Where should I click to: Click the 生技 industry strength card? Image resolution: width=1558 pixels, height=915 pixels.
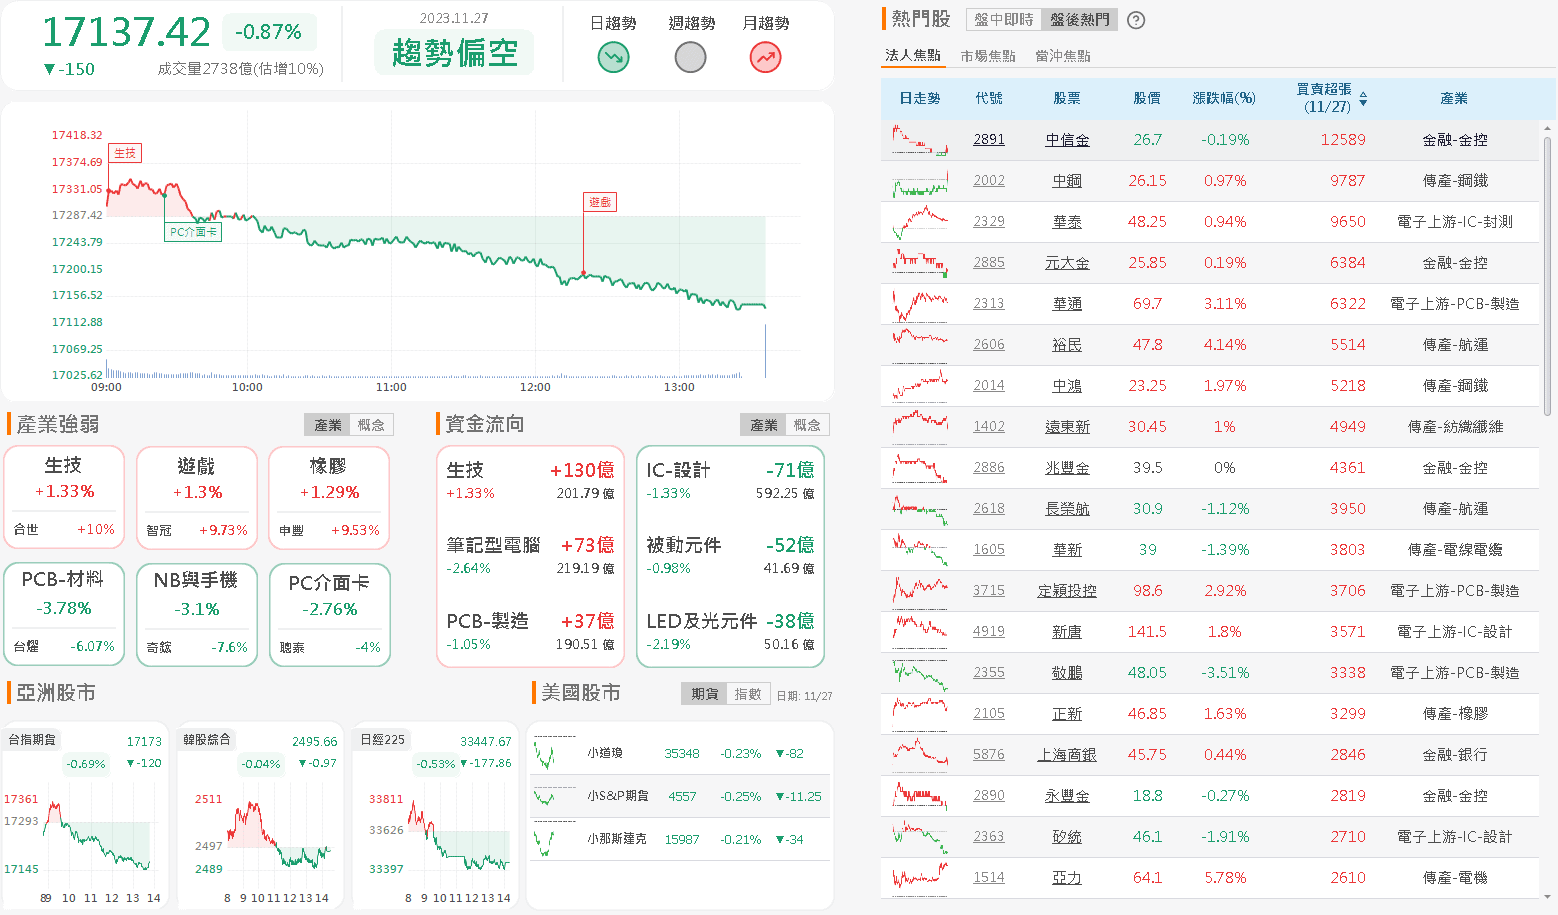(x=64, y=497)
